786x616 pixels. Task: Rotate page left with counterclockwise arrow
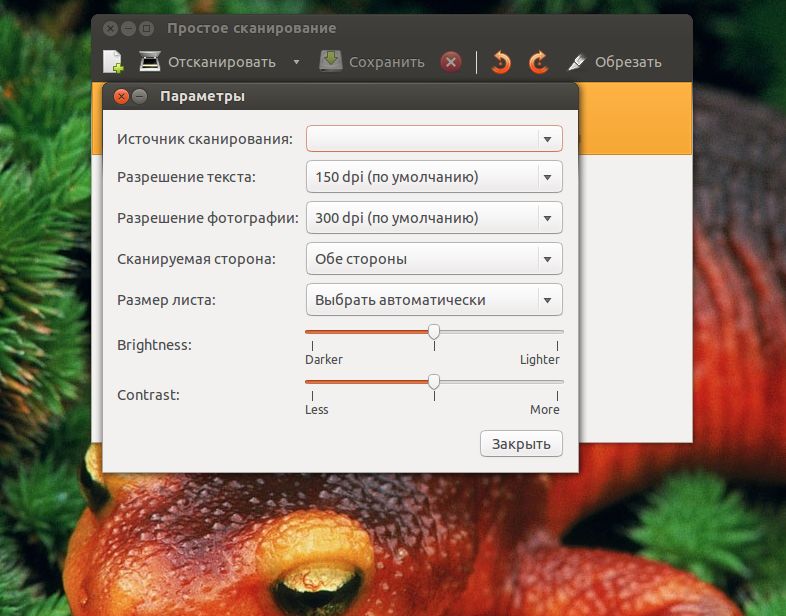pos(501,62)
